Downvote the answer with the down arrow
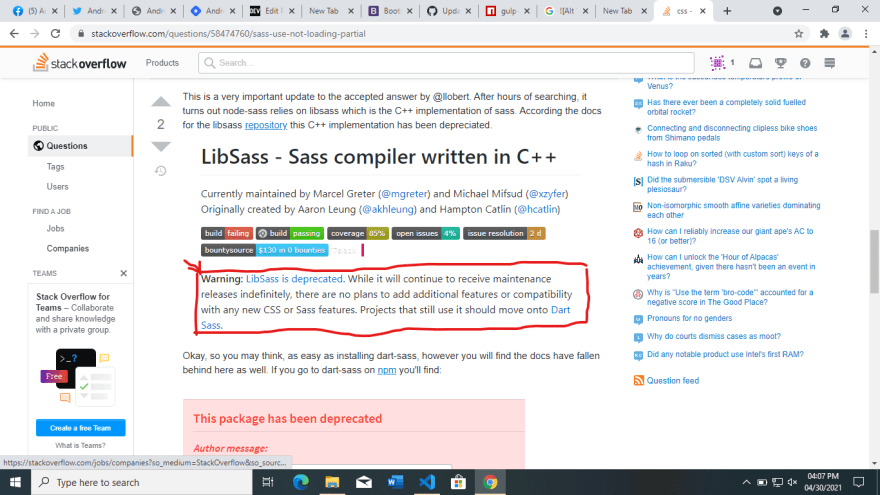Viewport: 880px width, 495px height. point(161,147)
